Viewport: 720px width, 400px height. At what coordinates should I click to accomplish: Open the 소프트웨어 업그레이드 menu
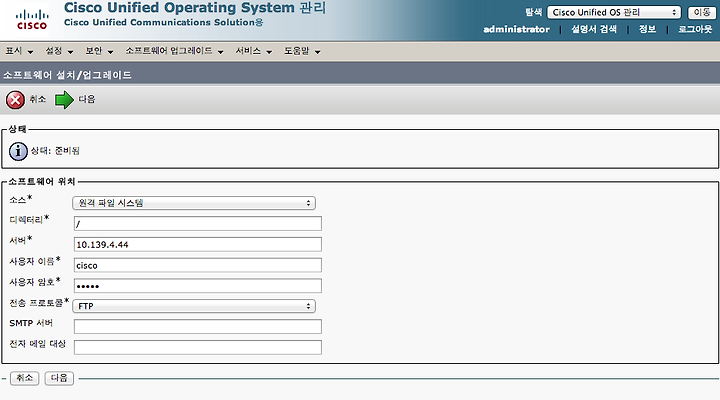point(174,51)
